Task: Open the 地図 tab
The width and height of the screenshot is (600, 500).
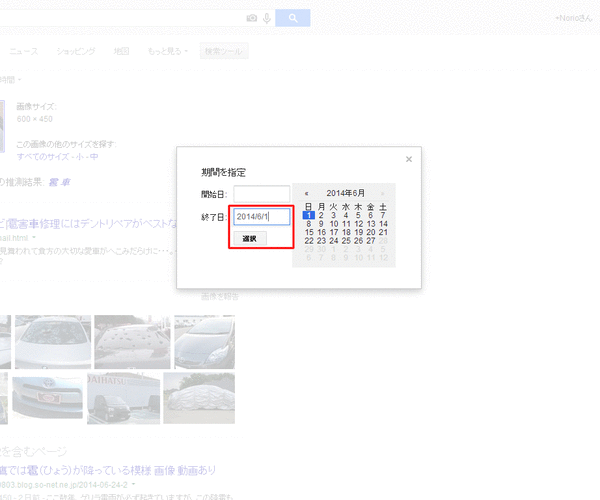Action: pos(121,51)
